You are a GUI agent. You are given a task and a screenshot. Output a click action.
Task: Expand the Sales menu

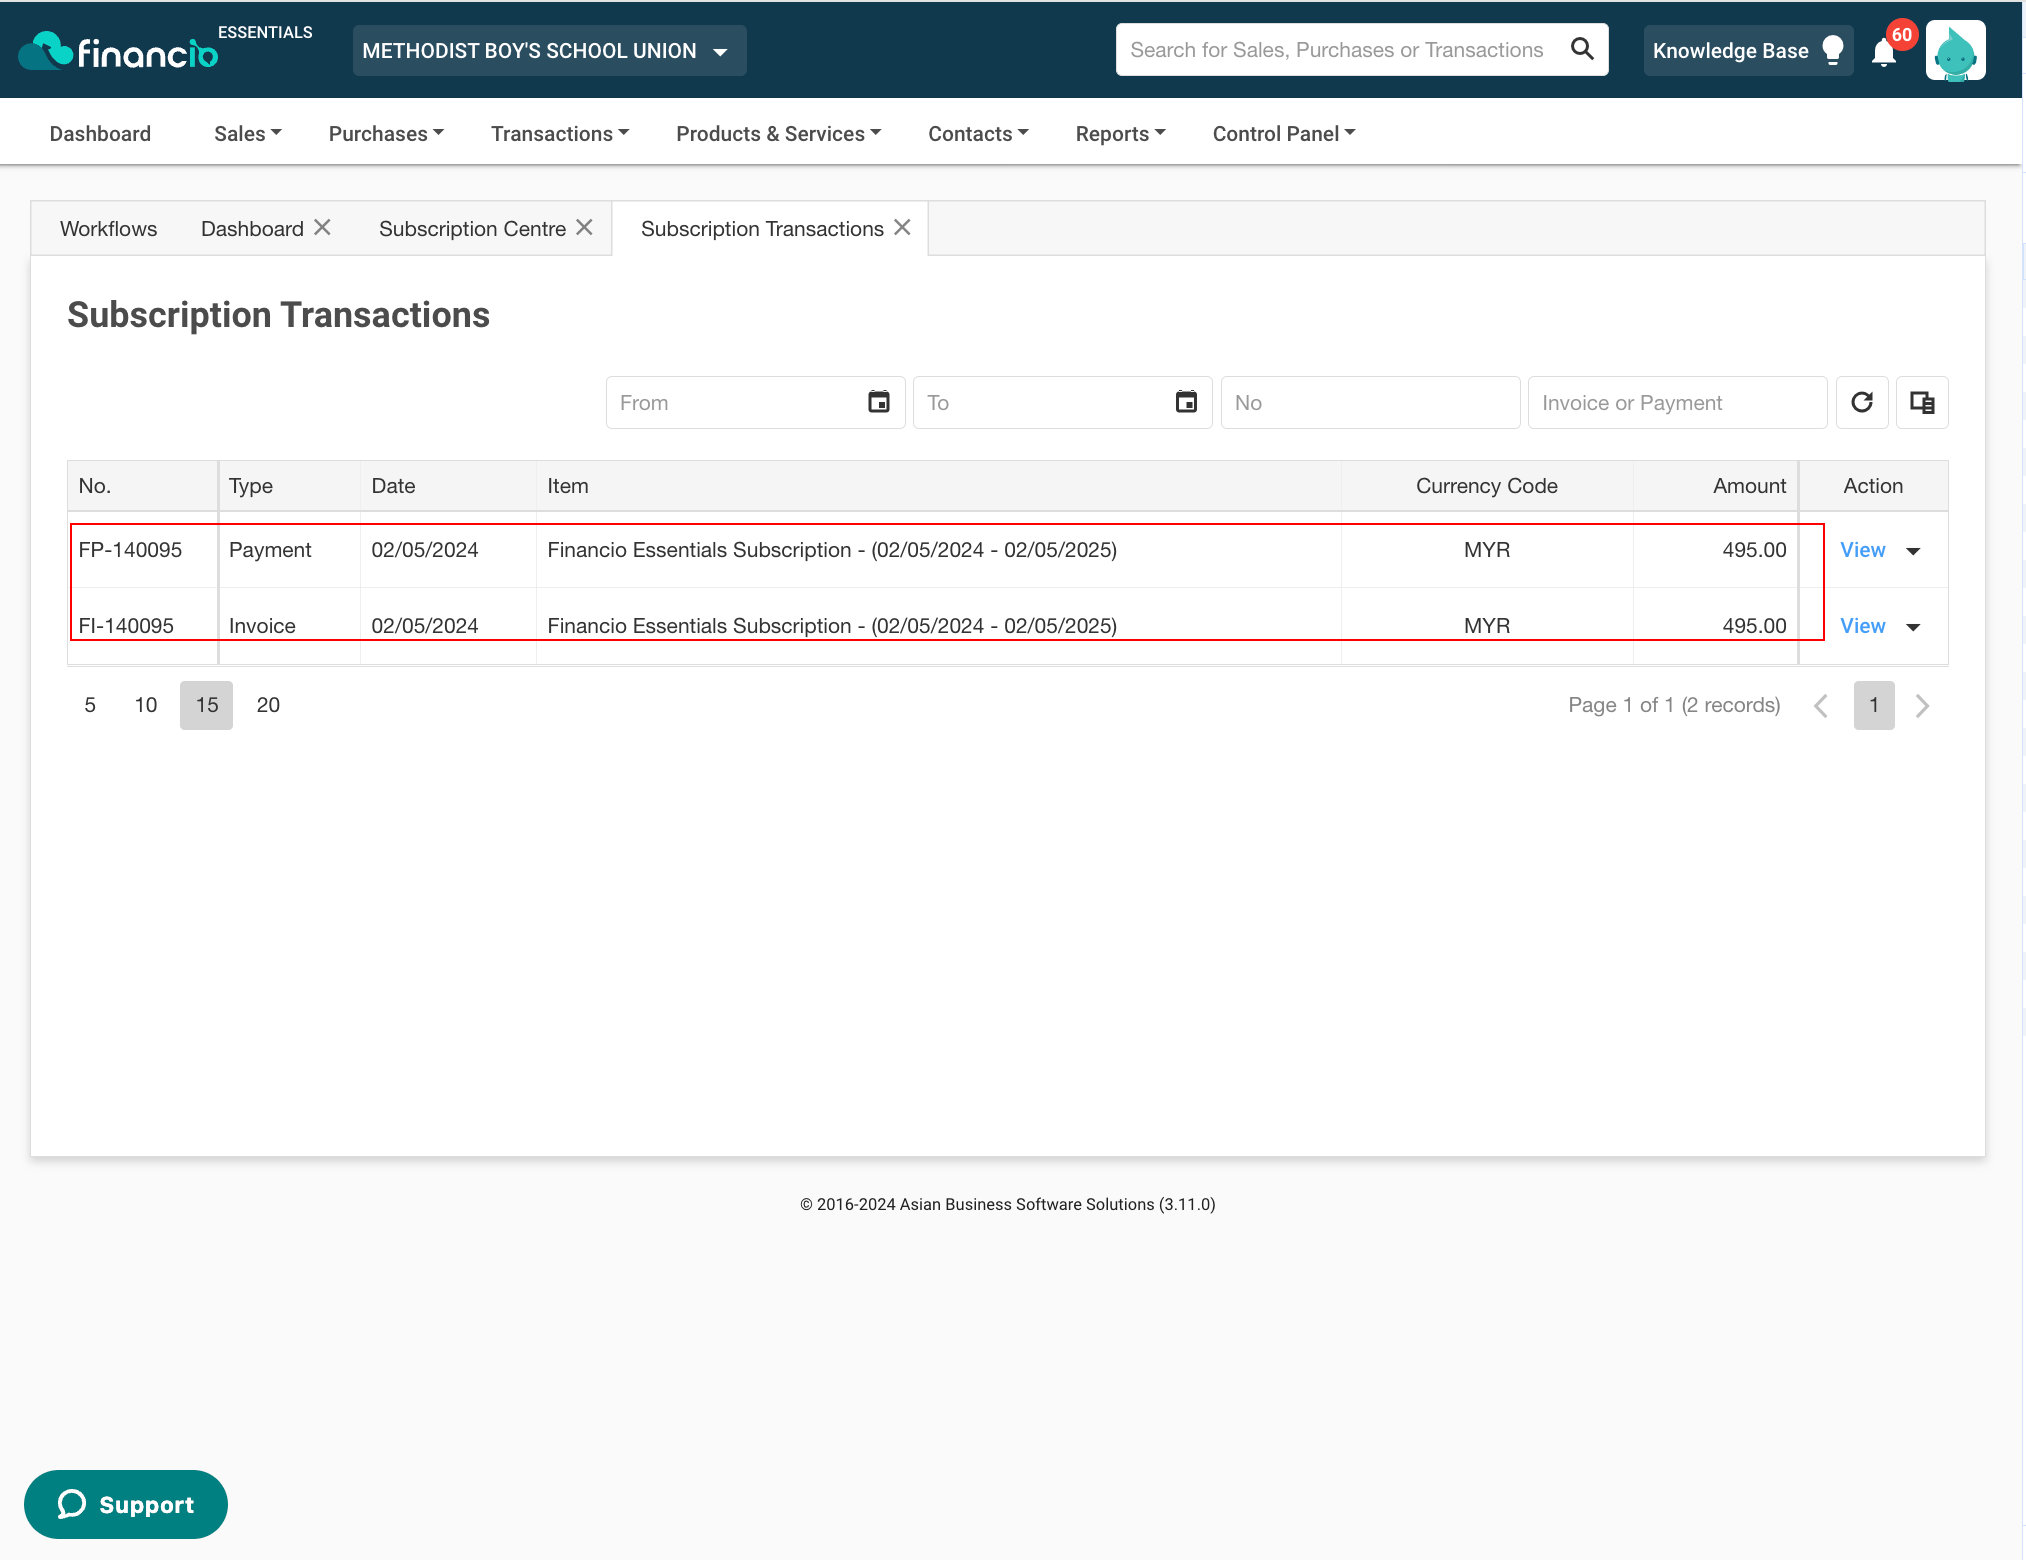coord(247,133)
